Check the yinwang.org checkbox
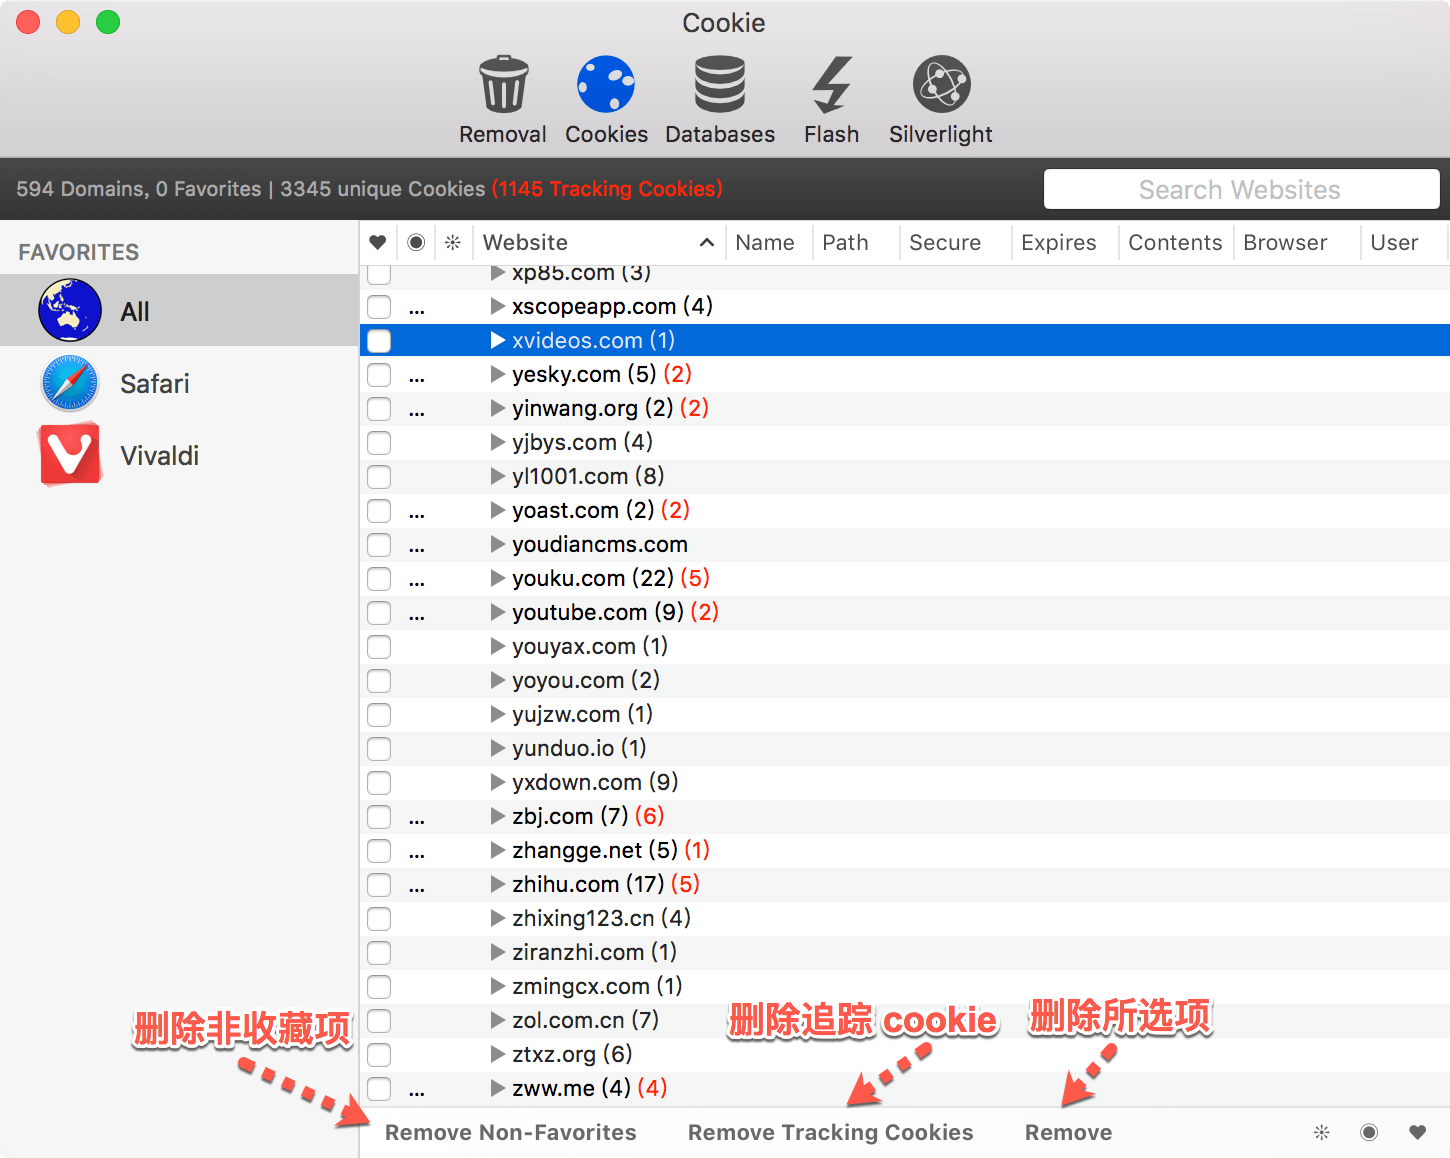The width and height of the screenshot is (1450, 1158). (x=379, y=408)
